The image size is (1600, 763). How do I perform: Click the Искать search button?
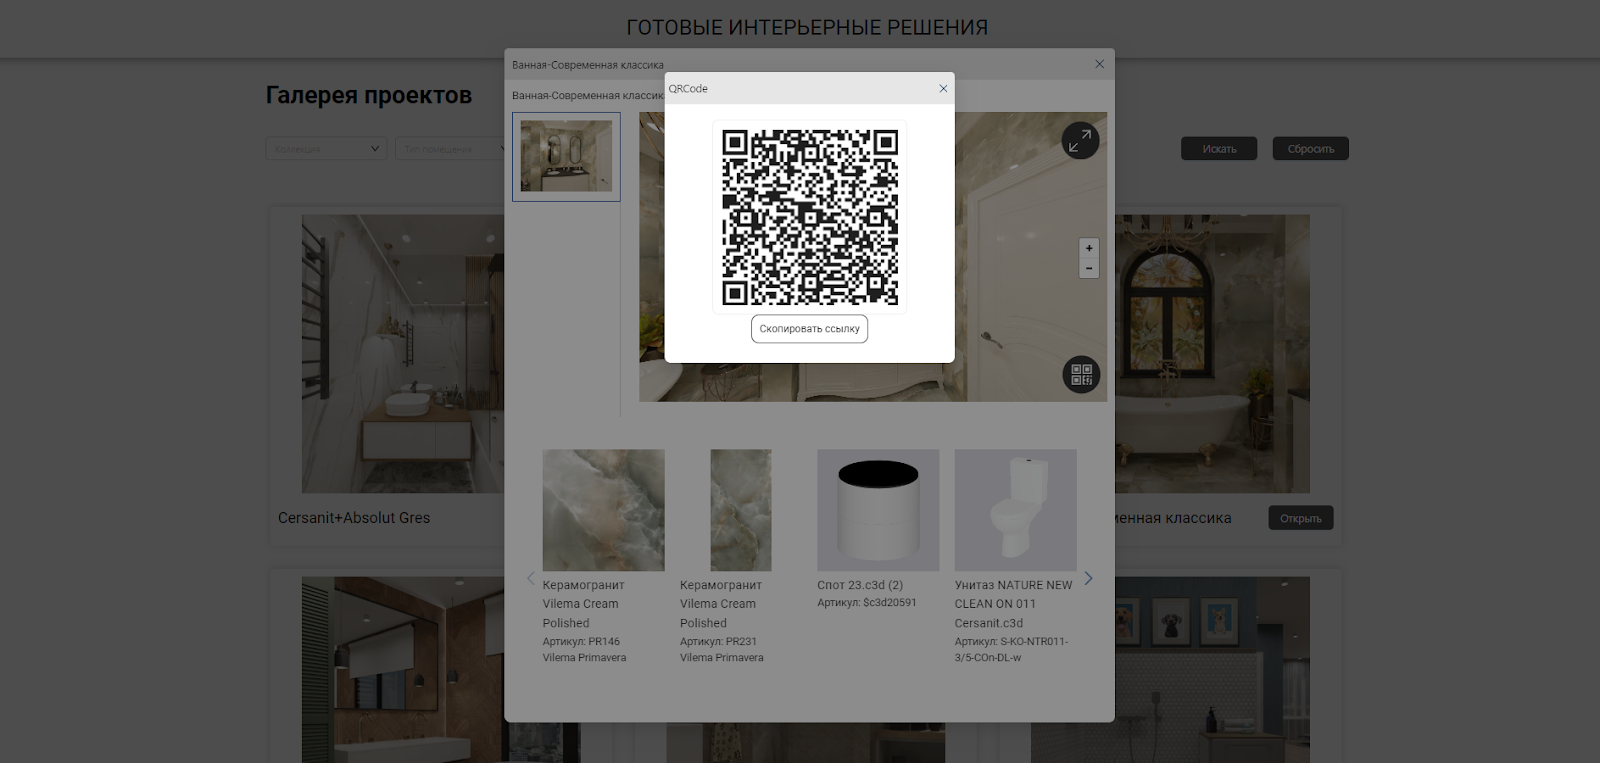coord(1219,149)
